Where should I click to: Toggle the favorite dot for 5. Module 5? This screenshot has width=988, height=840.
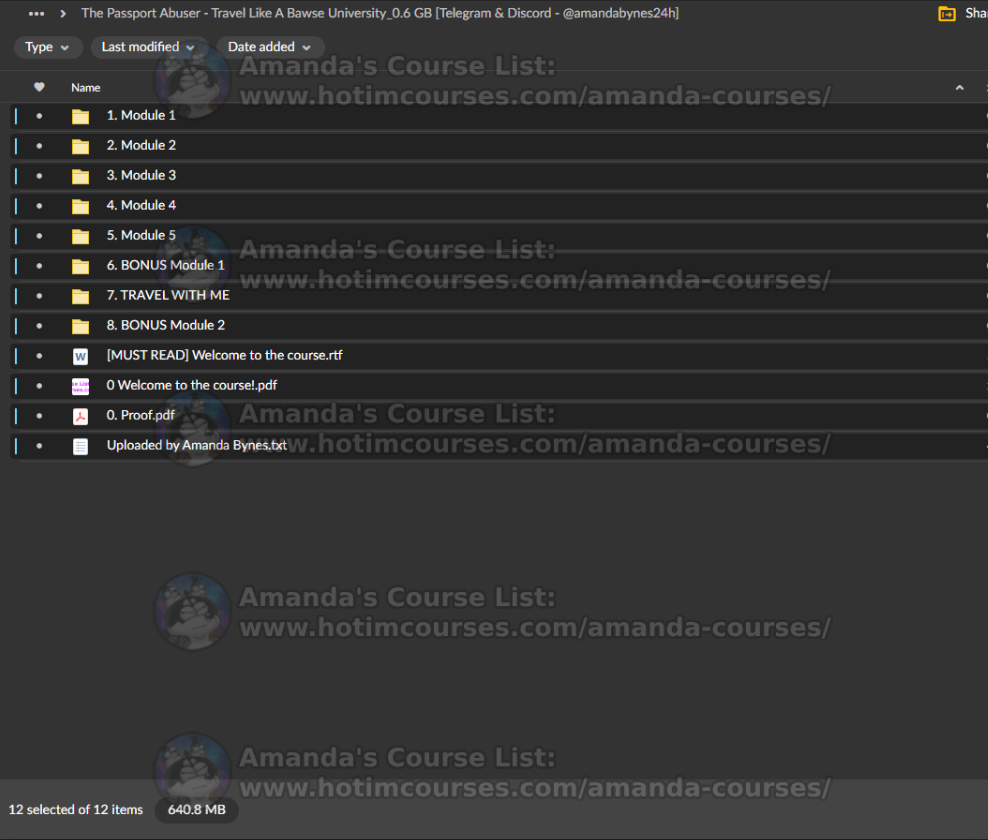click(39, 236)
